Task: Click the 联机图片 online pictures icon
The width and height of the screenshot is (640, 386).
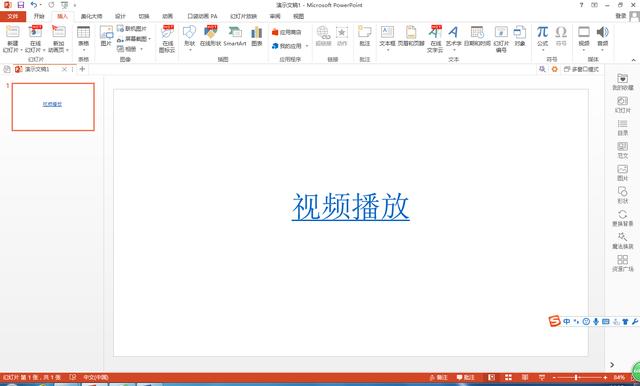Action: click(x=131, y=29)
